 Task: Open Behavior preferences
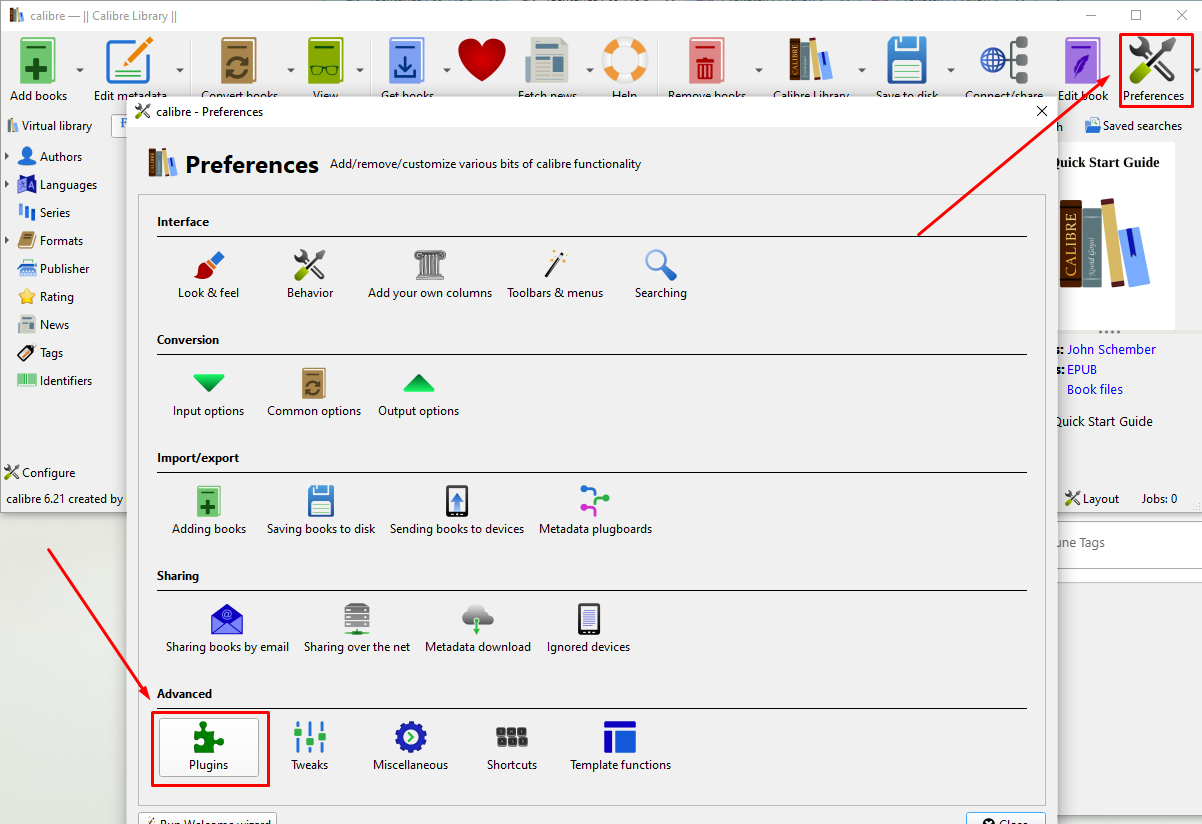click(x=310, y=275)
